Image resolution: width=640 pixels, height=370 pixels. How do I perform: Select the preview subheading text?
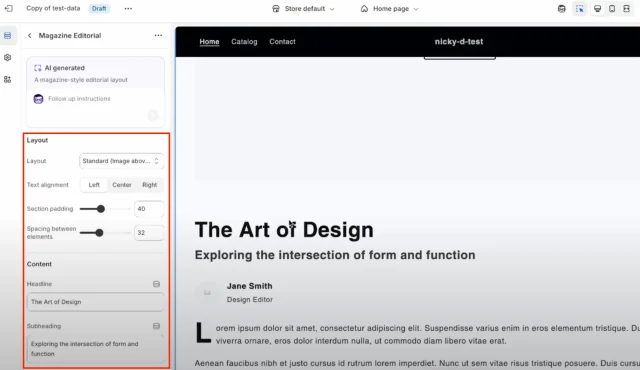[335, 255]
